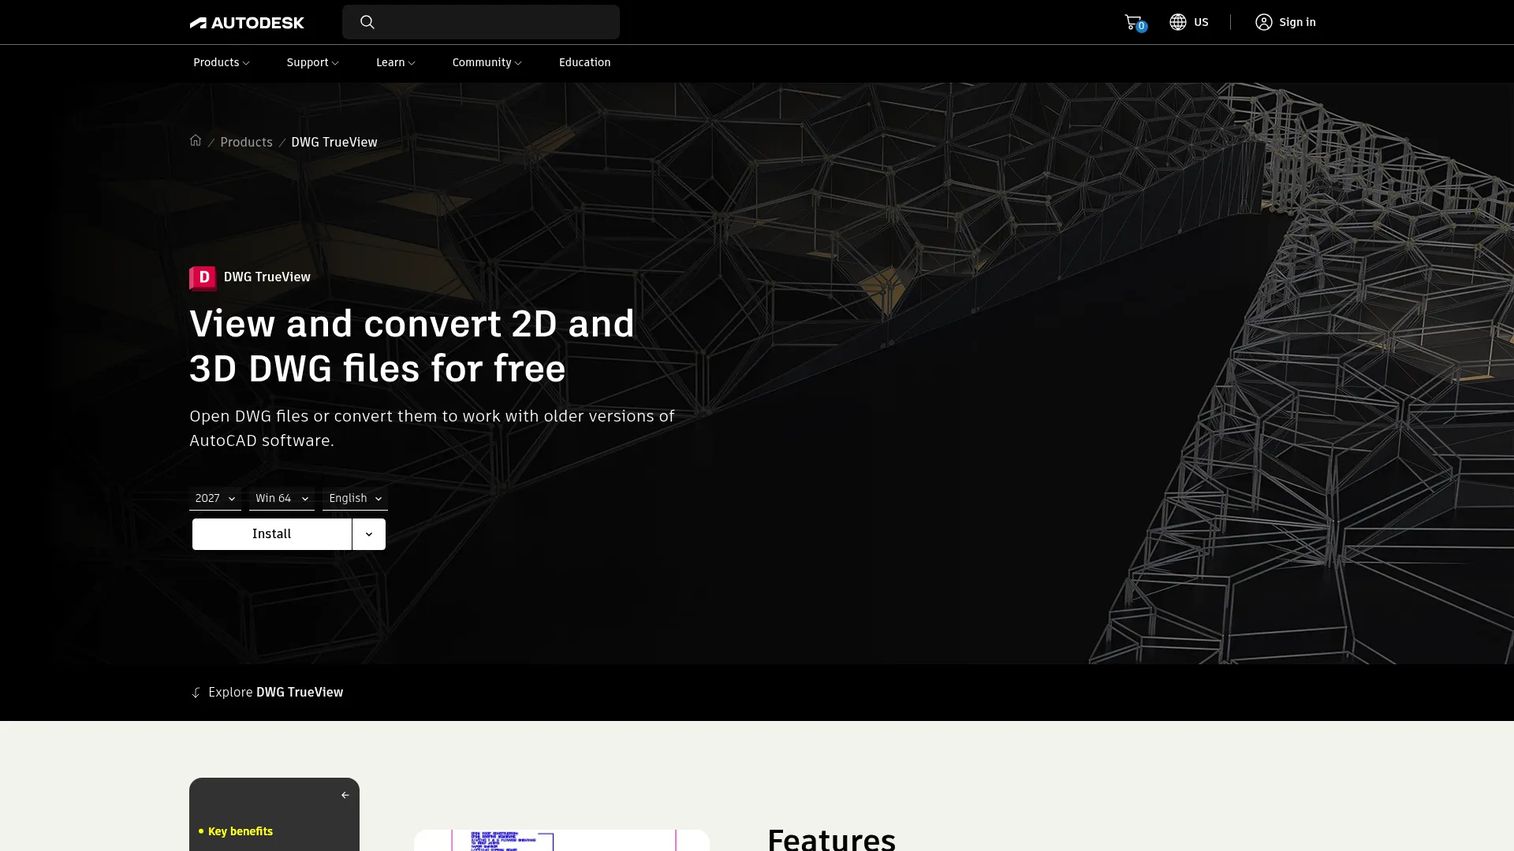Screen dimensions: 1514x851
Task: Focus the search input field
Action: [x=481, y=22]
